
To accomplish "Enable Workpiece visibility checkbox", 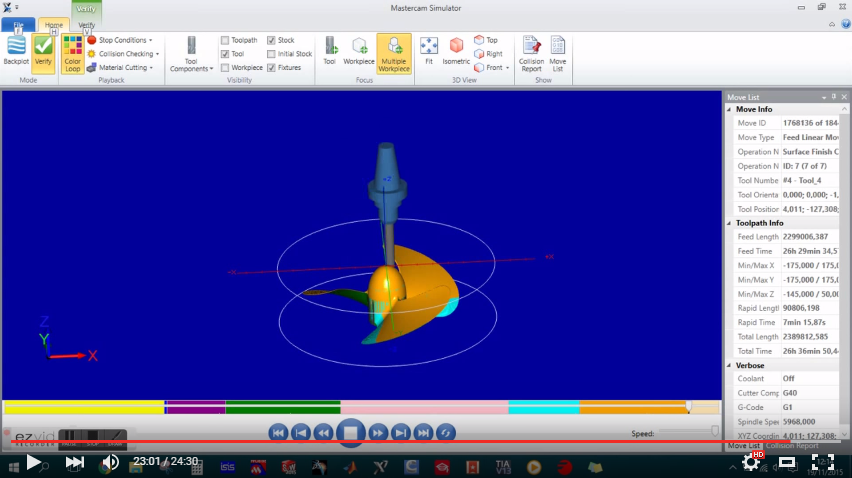I will click(225, 67).
